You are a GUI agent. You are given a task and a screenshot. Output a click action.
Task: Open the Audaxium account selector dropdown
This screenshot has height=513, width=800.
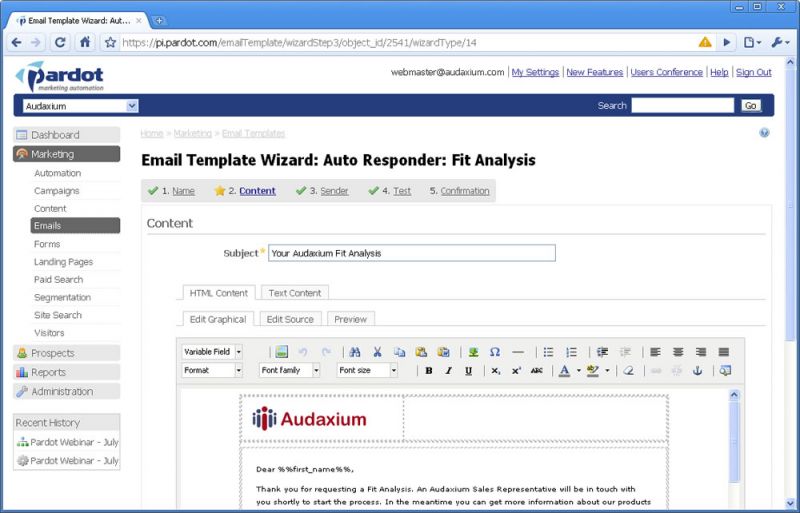[x=81, y=106]
